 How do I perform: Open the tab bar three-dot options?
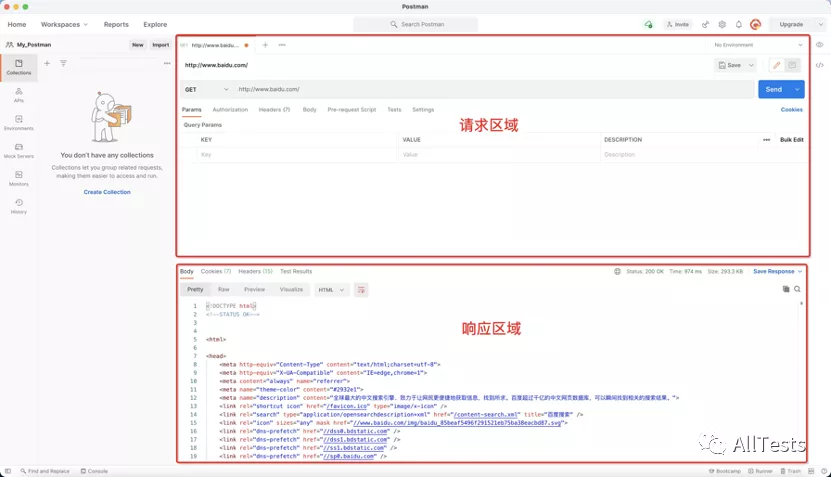[282, 45]
